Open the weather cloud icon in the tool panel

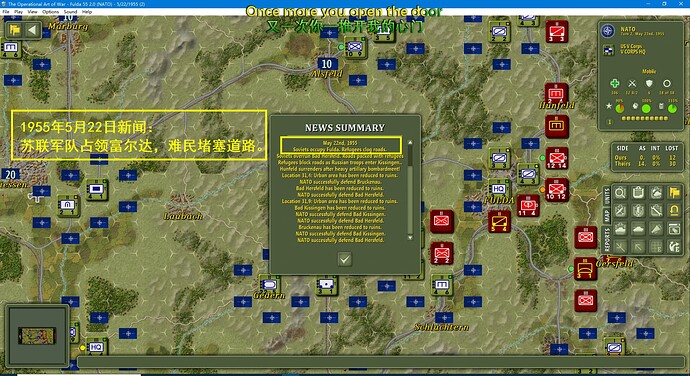click(x=656, y=192)
